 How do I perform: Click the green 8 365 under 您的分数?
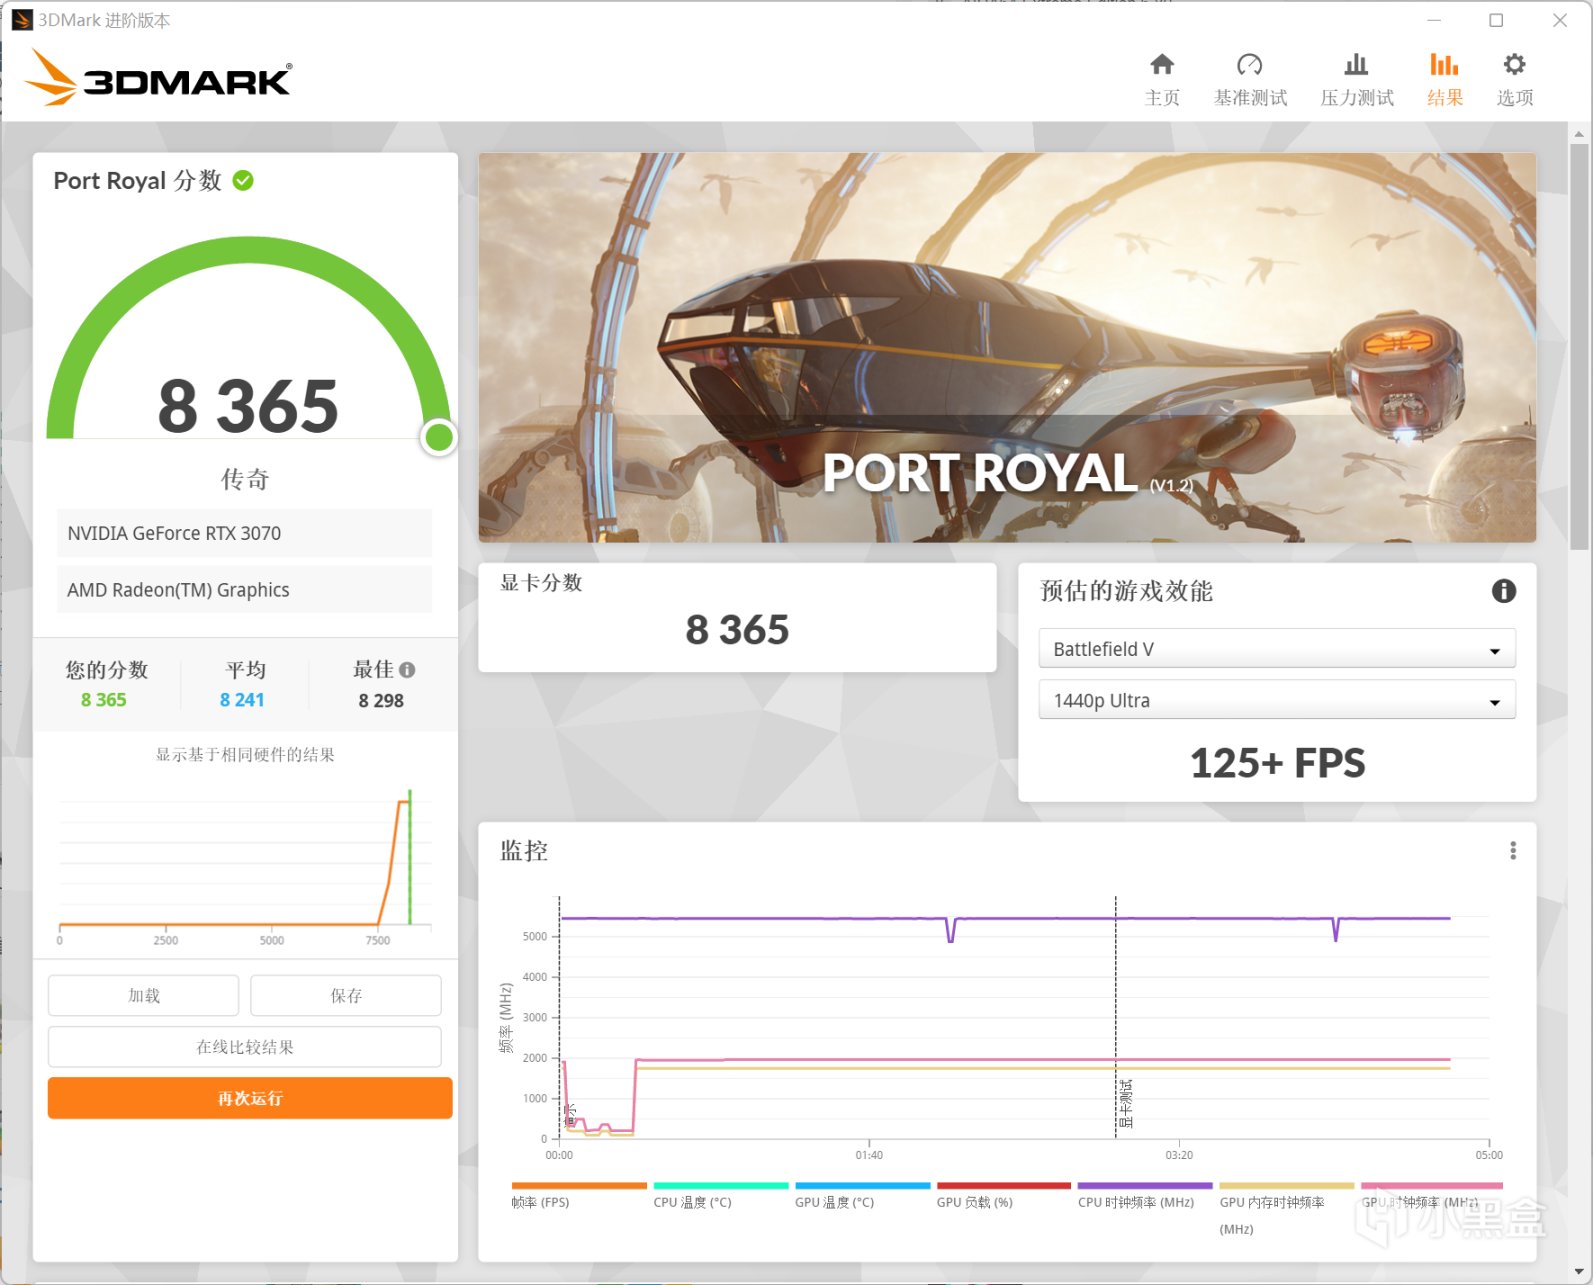[104, 700]
